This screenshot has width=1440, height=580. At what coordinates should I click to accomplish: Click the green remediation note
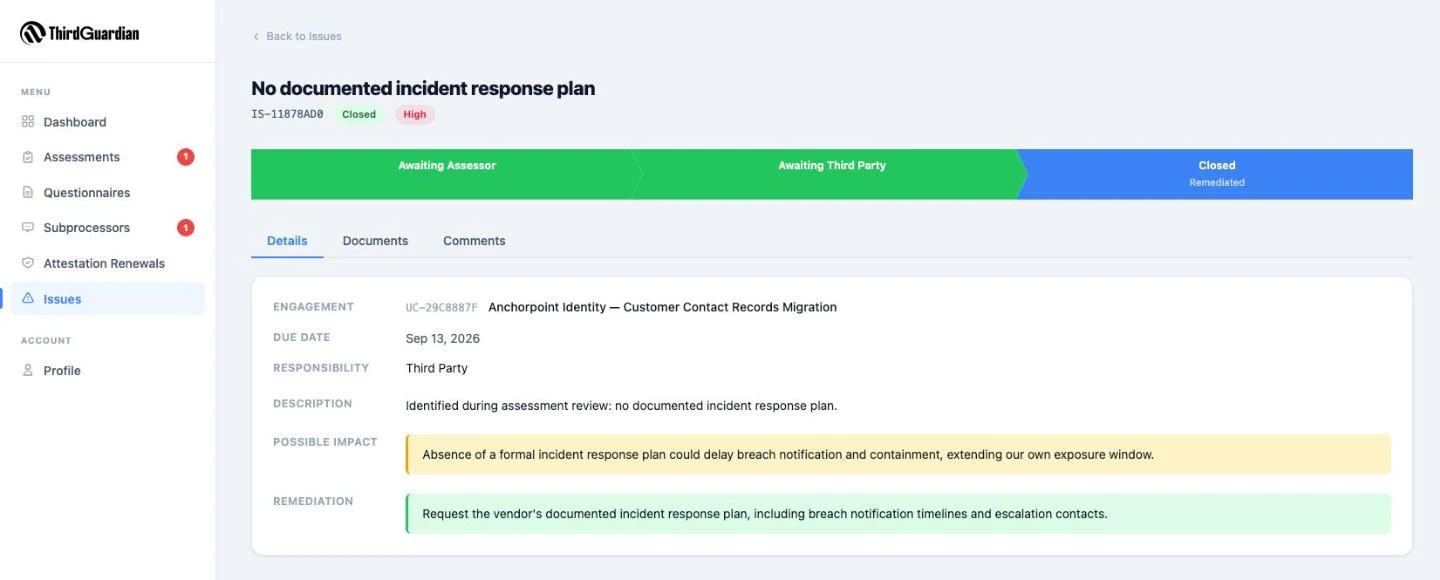[898, 514]
